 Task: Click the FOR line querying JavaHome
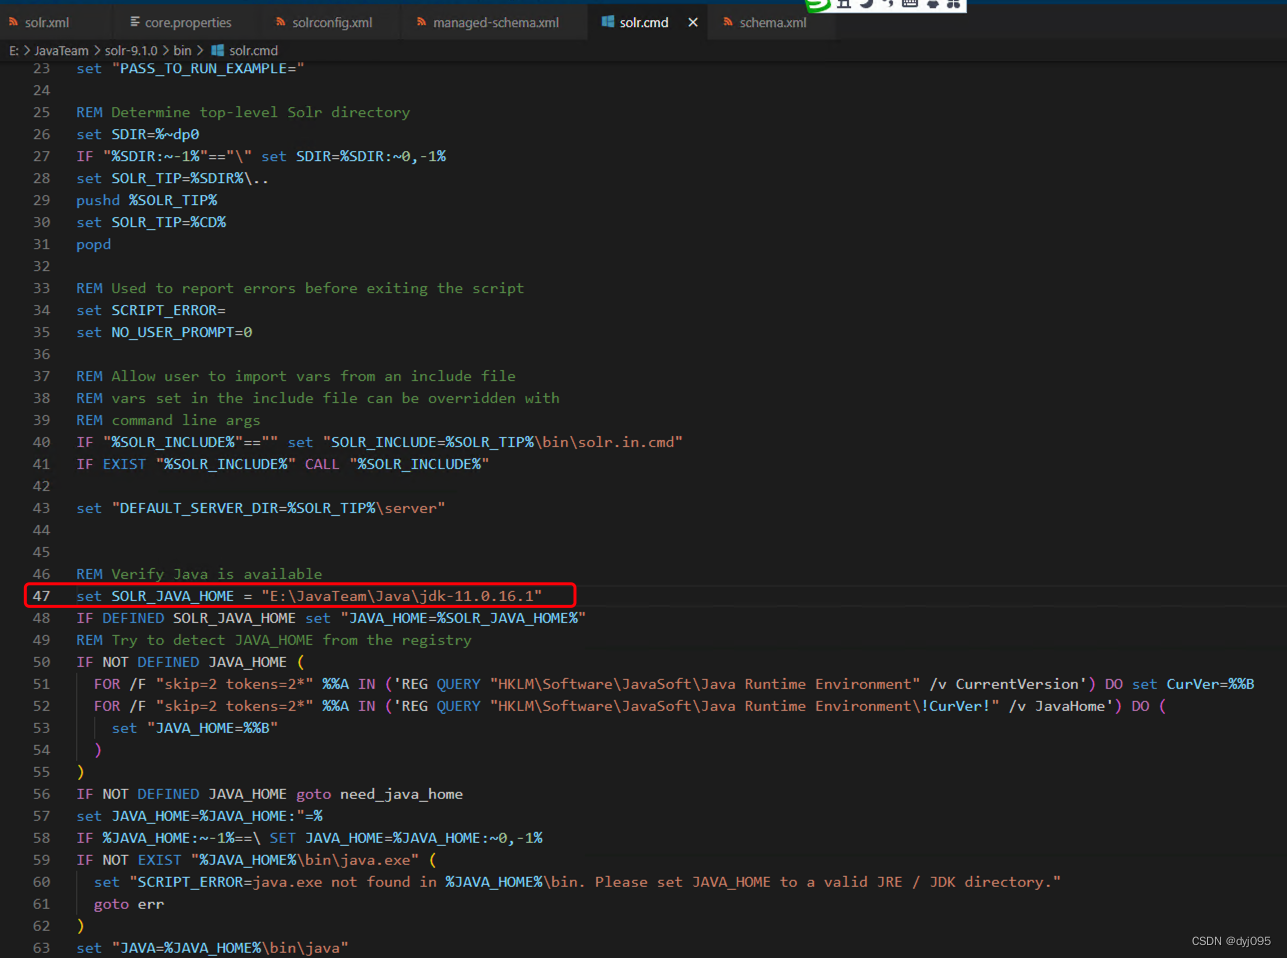coord(630,706)
